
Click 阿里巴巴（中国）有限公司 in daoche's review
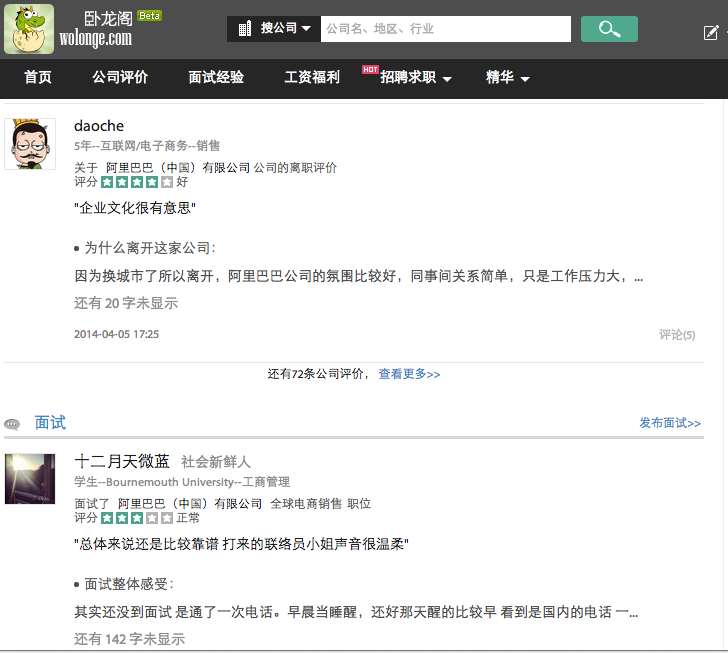coord(178,168)
